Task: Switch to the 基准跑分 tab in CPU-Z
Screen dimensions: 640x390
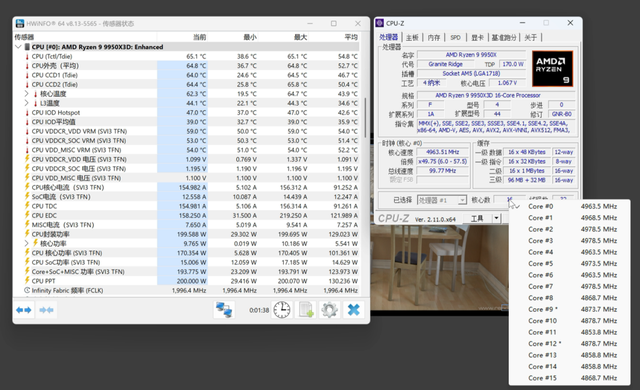Action: point(504,38)
